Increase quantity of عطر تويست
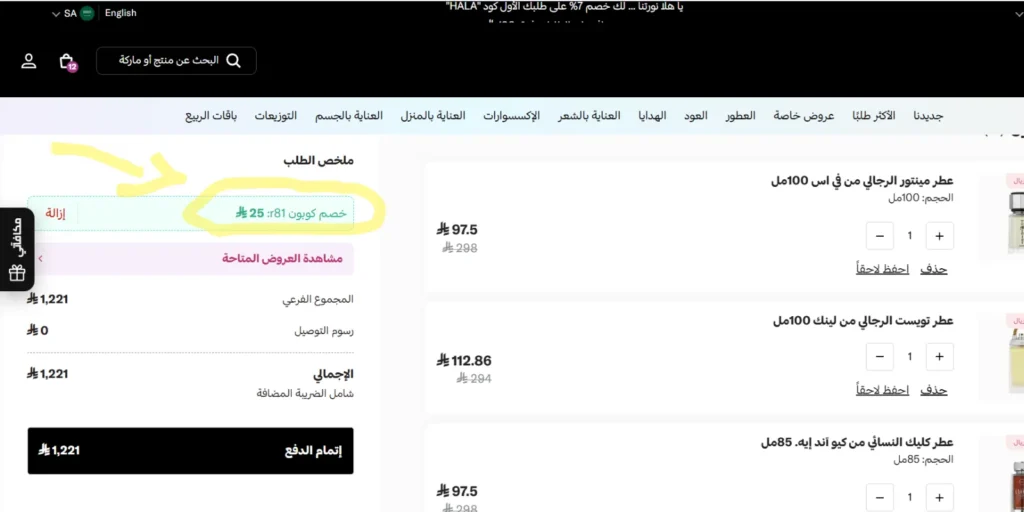The height and width of the screenshot is (512, 1024). point(939,357)
